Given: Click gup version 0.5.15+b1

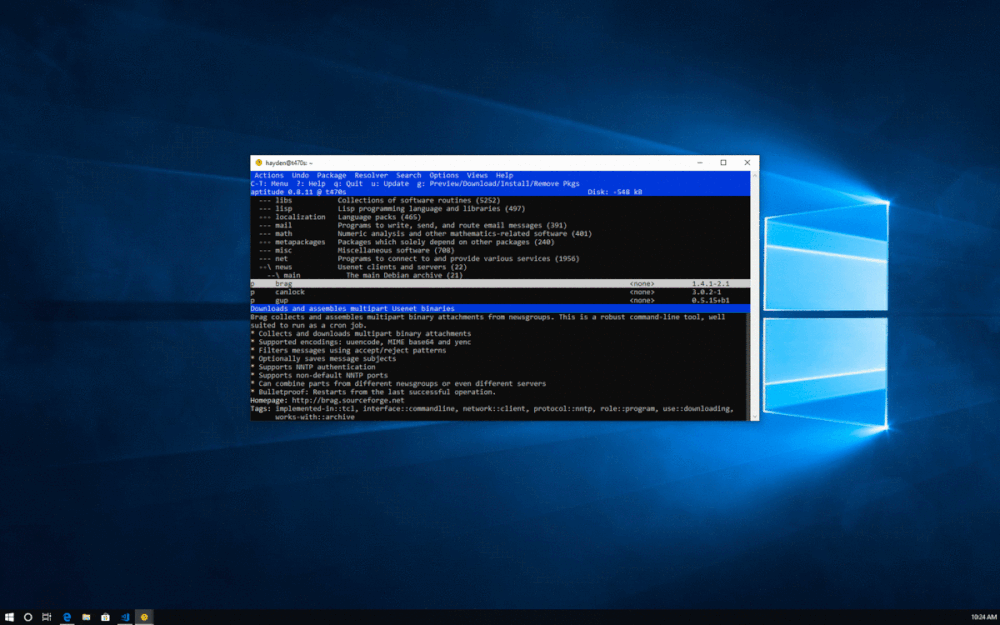Looking at the screenshot, I should (710, 300).
